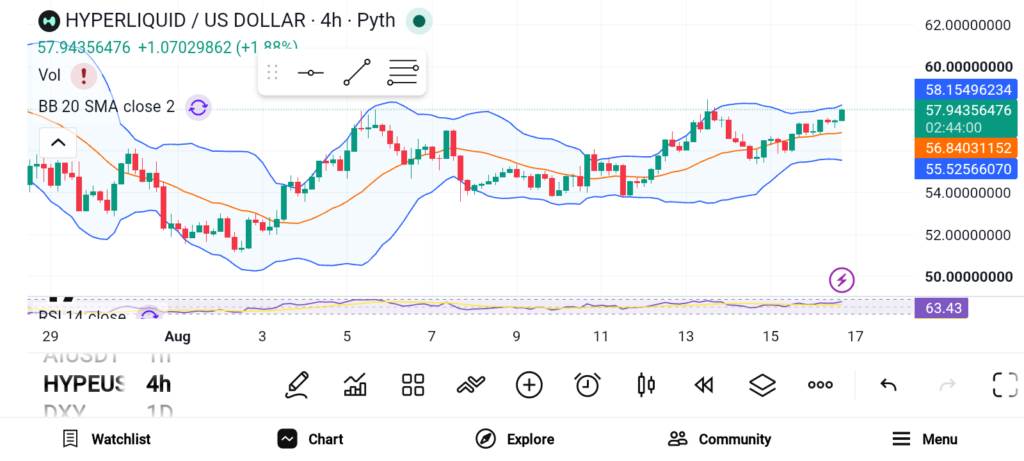This screenshot has width=1024, height=461.
Task: Change chart type with candlestick icon
Action: (x=645, y=385)
